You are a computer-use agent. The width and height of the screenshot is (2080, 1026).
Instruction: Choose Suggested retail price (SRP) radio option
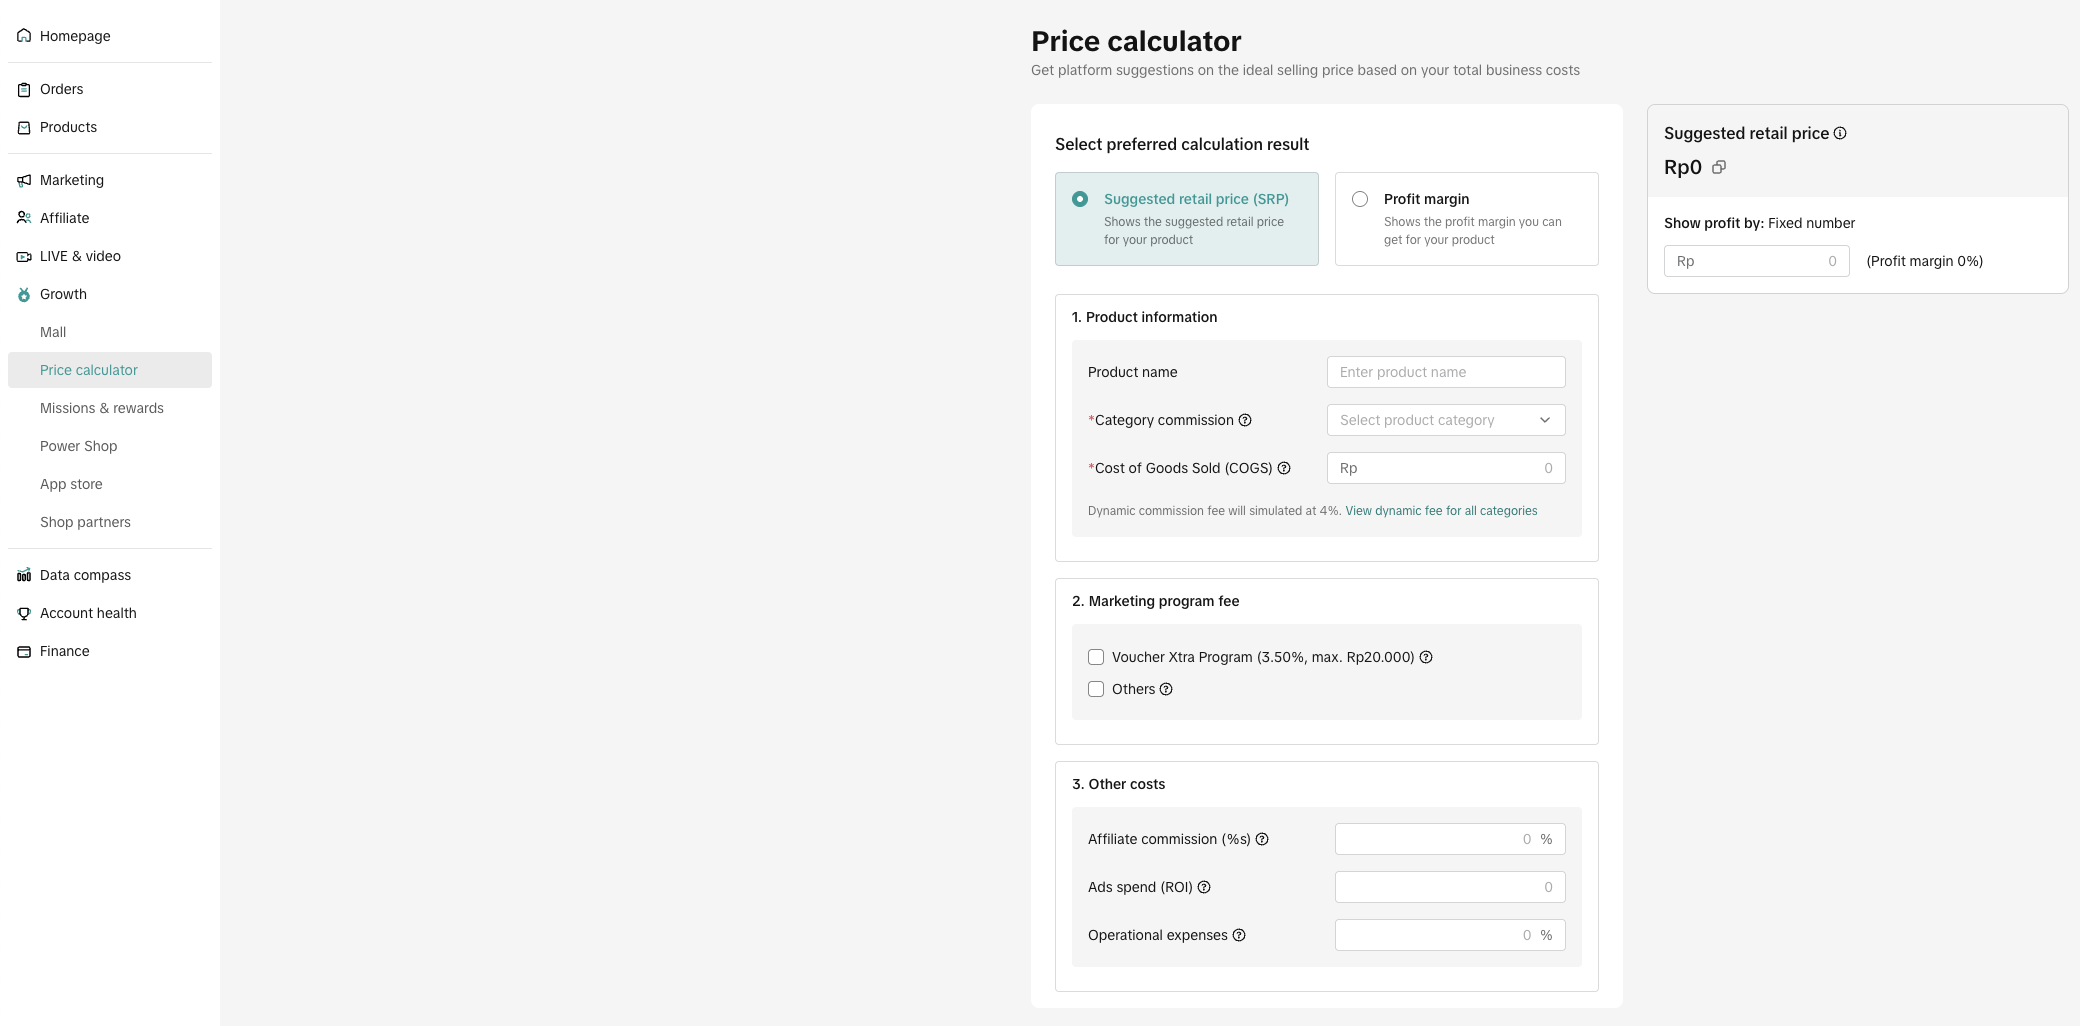coord(1080,199)
